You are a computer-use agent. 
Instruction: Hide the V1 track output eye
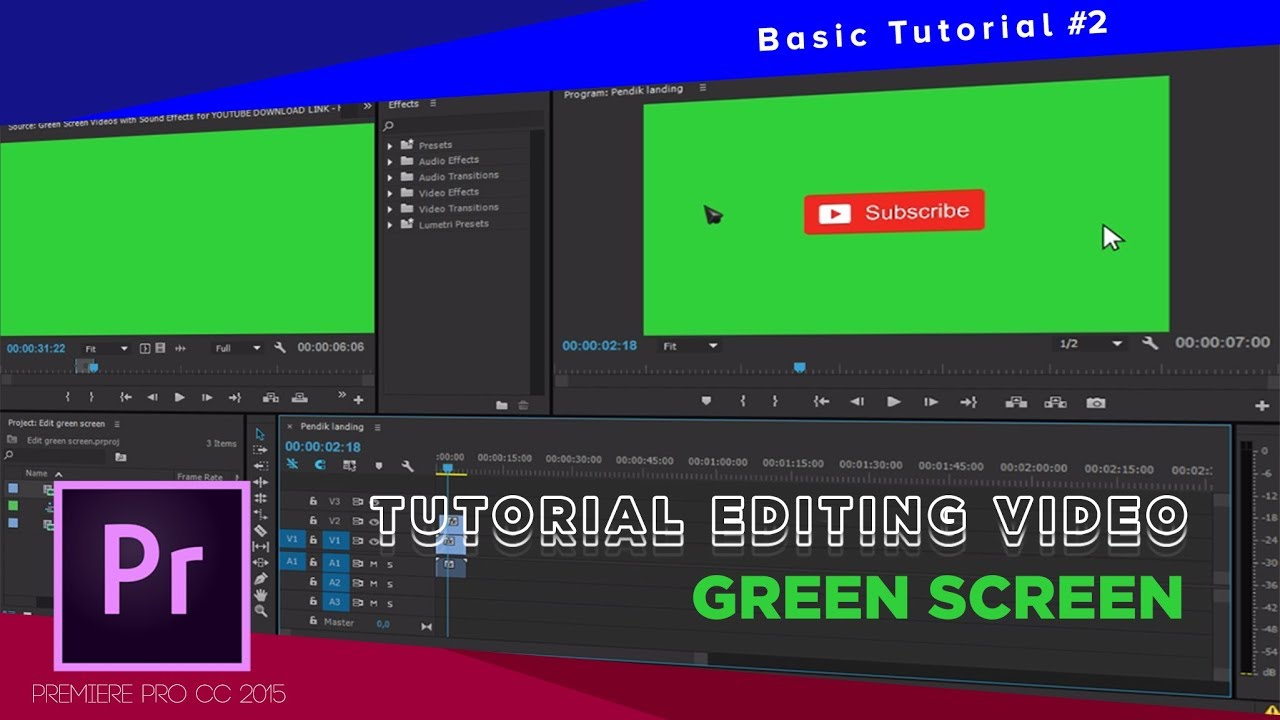click(x=375, y=541)
